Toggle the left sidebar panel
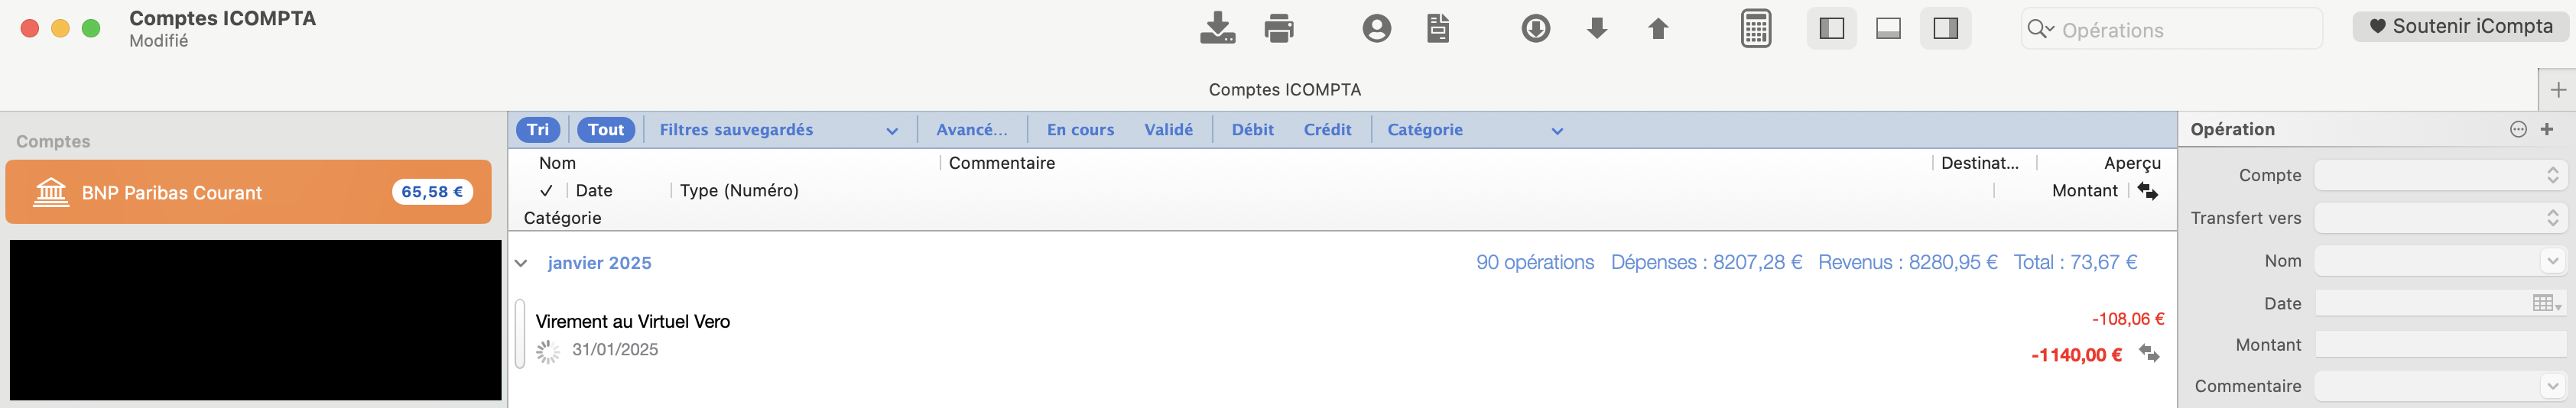Image resolution: width=2576 pixels, height=408 pixels. (1831, 28)
